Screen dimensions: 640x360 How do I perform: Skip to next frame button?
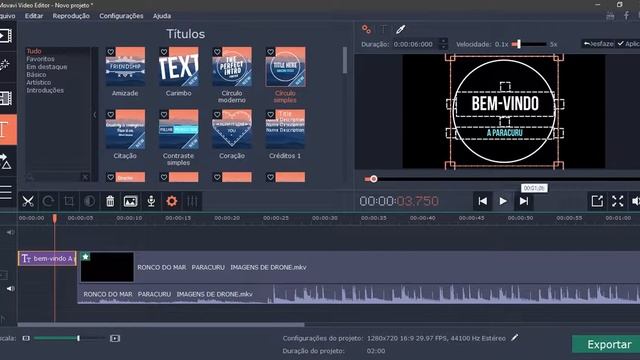(x=524, y=201)
